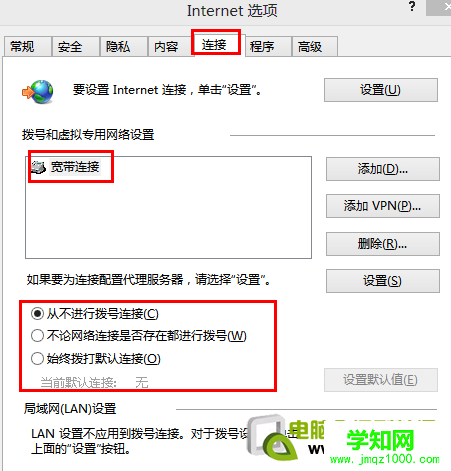
Task: Switch to the 常规 tab
Action: (x=28, y=46)
